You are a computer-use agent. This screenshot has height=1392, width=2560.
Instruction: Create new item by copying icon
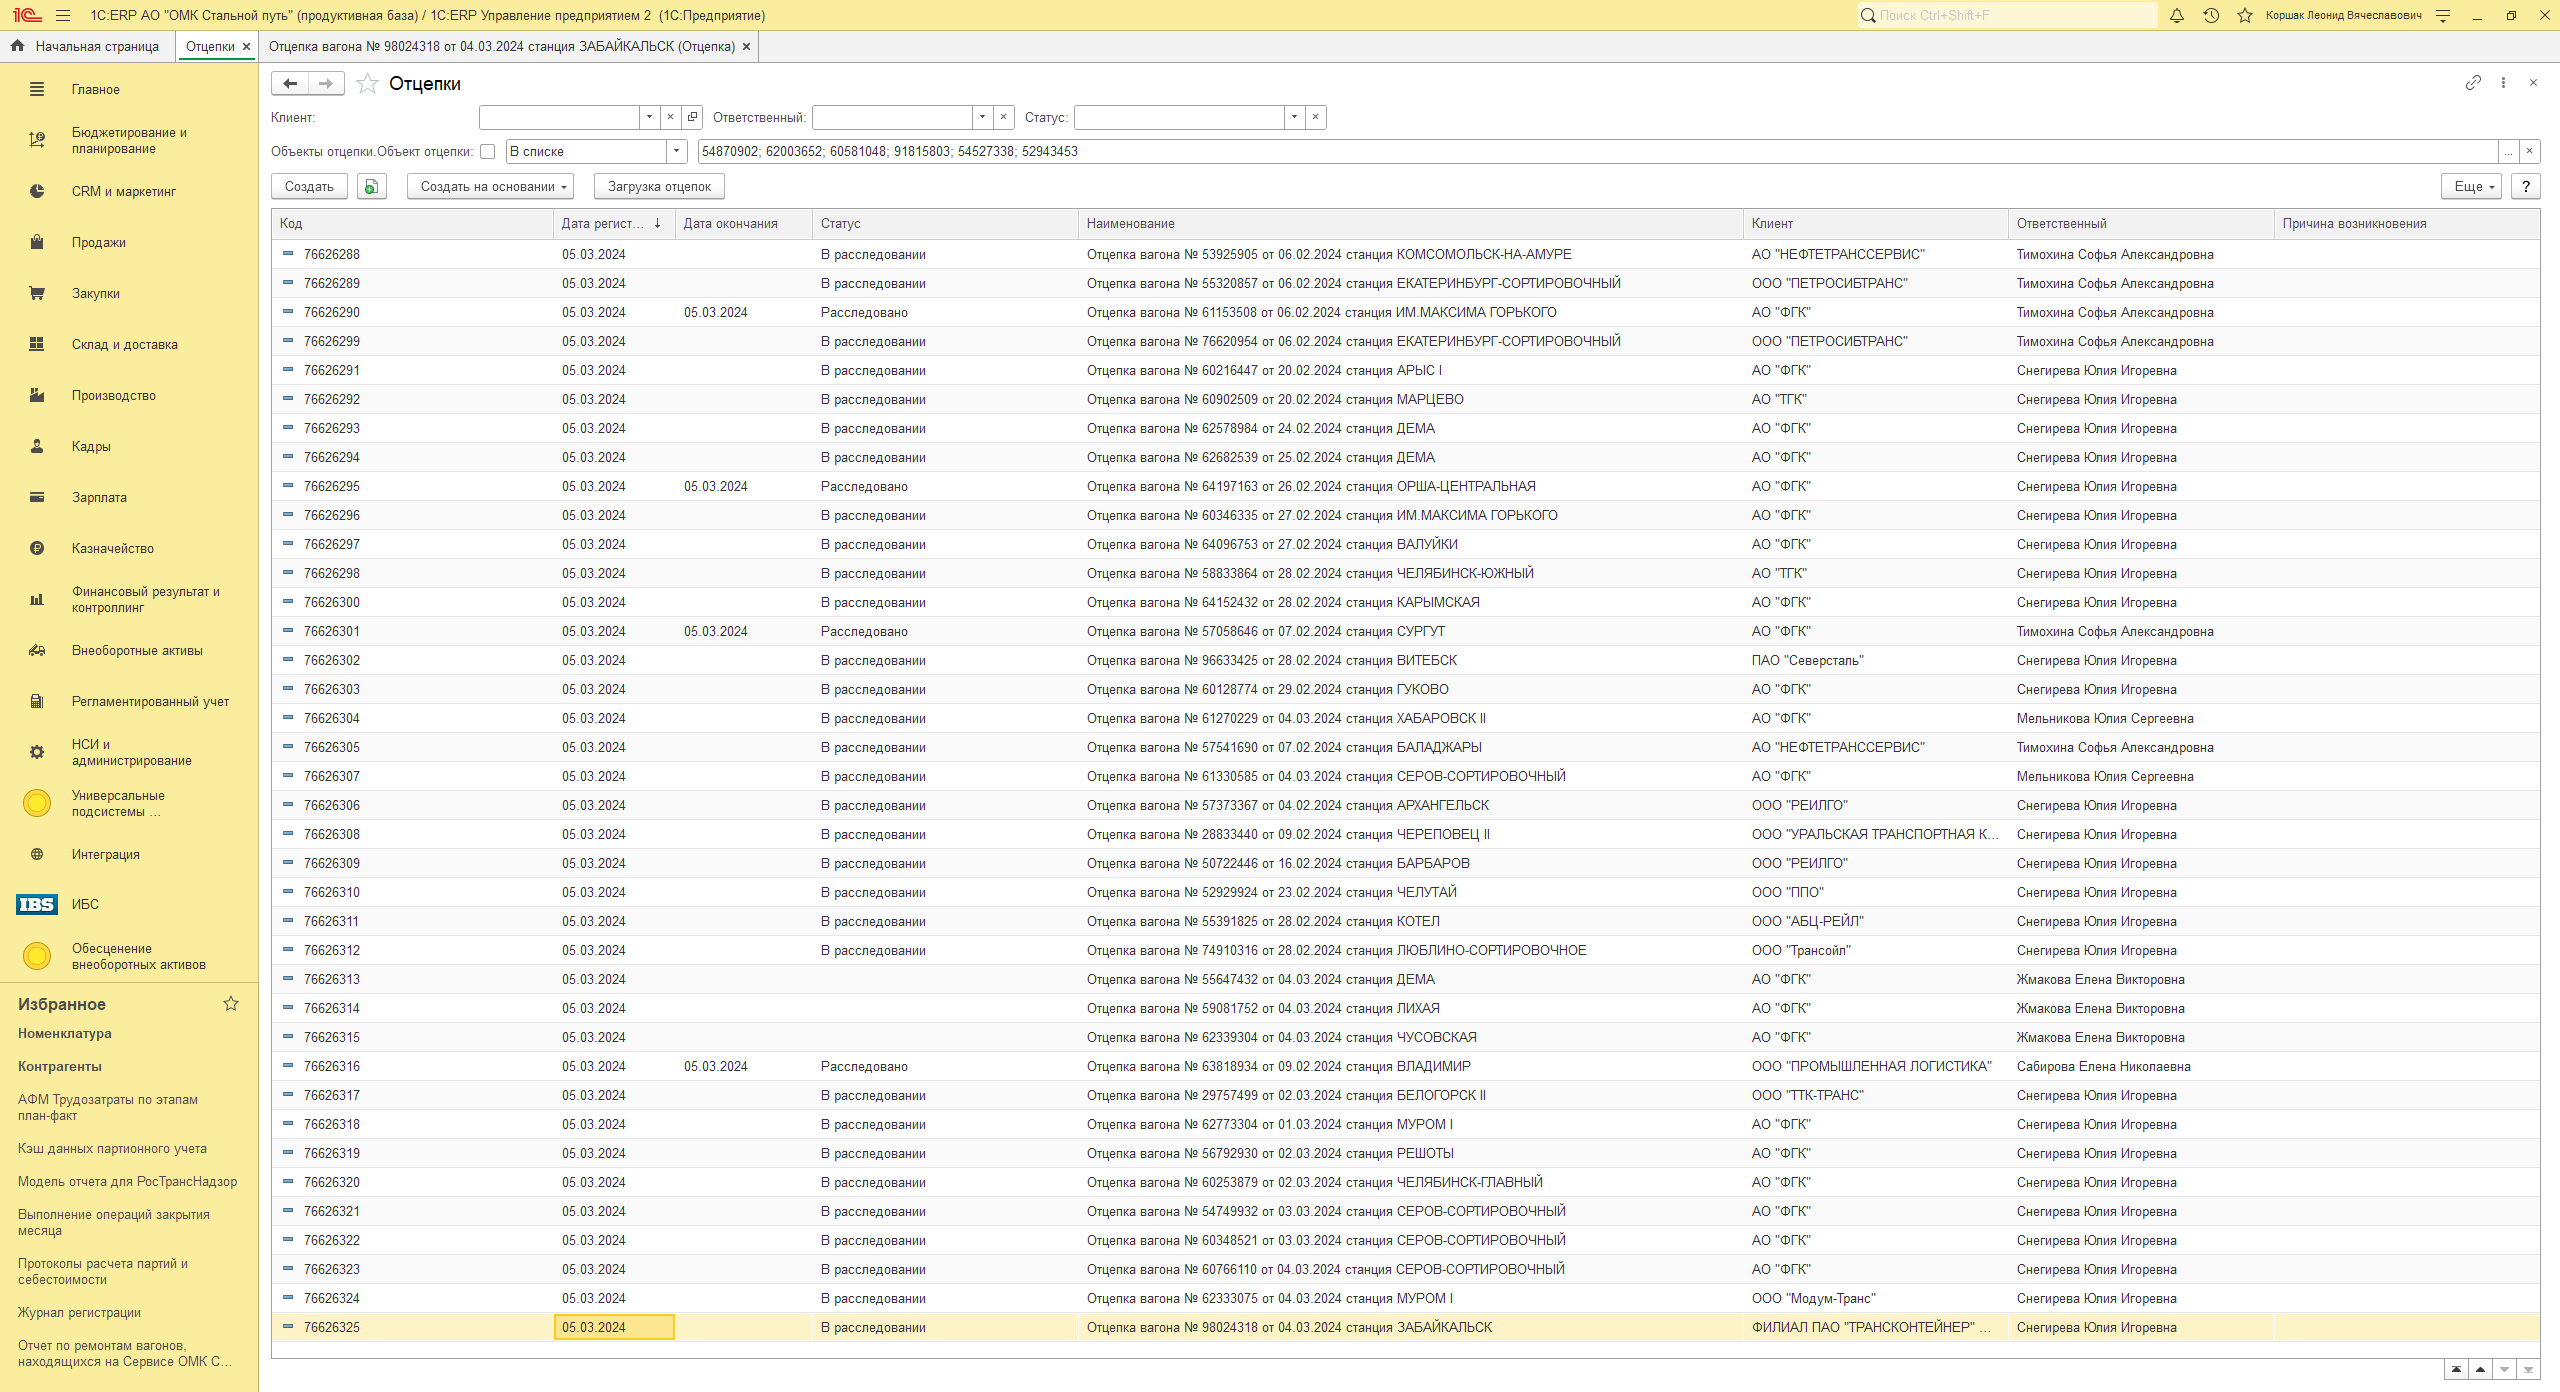[371, 186]
